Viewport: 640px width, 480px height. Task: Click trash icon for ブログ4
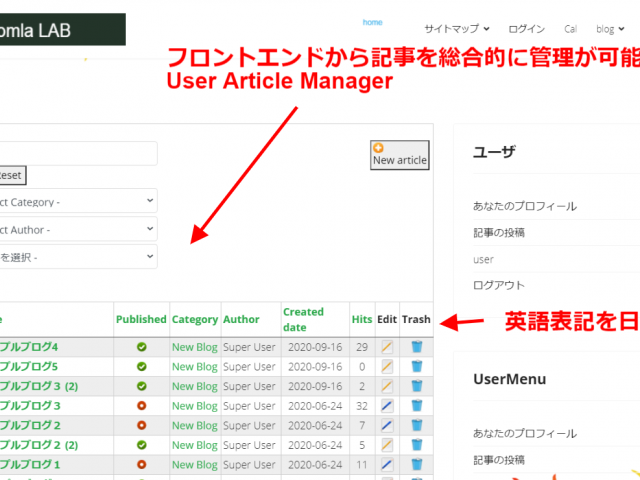click(417, 347)
